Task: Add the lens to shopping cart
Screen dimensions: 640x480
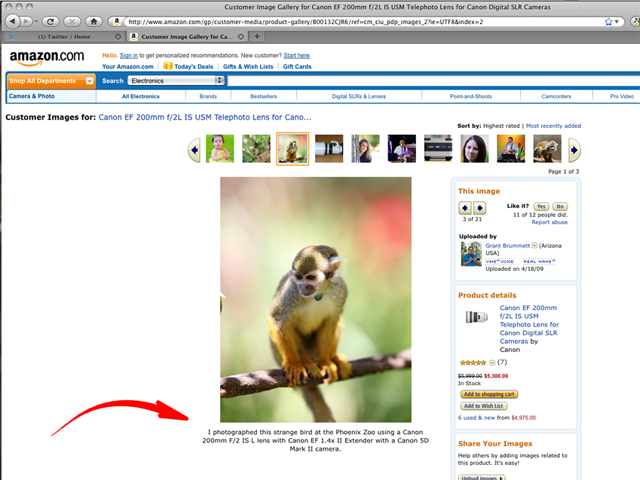Action: 489,394
